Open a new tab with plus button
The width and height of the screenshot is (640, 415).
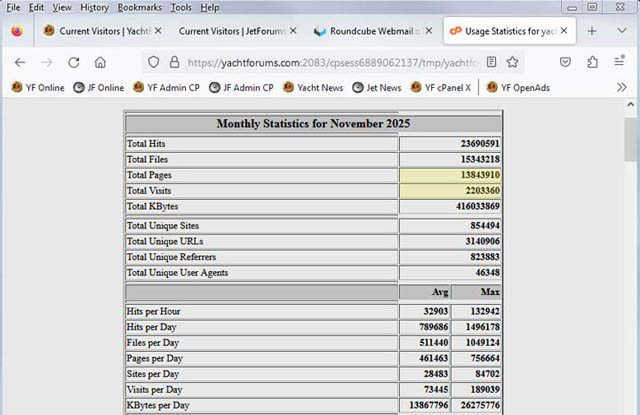pyautogui.click(x=591, y=31)
